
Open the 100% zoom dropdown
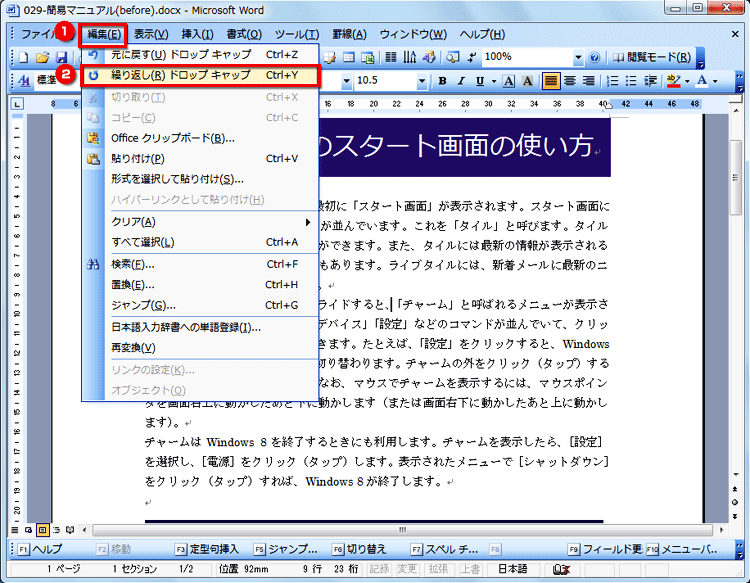[x=578, y=57]
